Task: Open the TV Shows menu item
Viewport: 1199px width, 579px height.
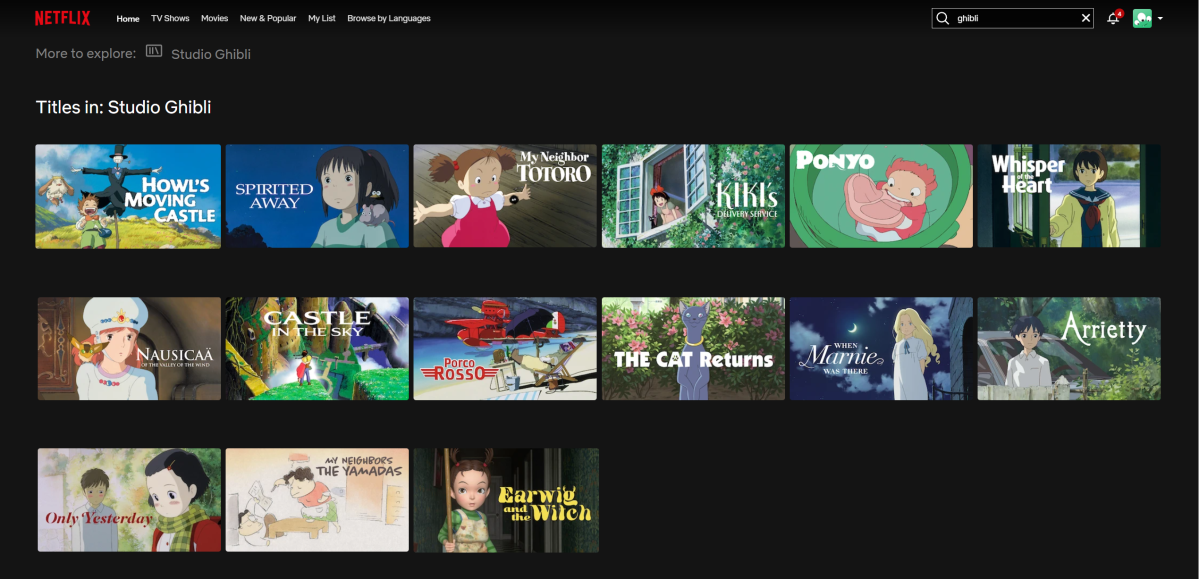Action: click(170, 18)
